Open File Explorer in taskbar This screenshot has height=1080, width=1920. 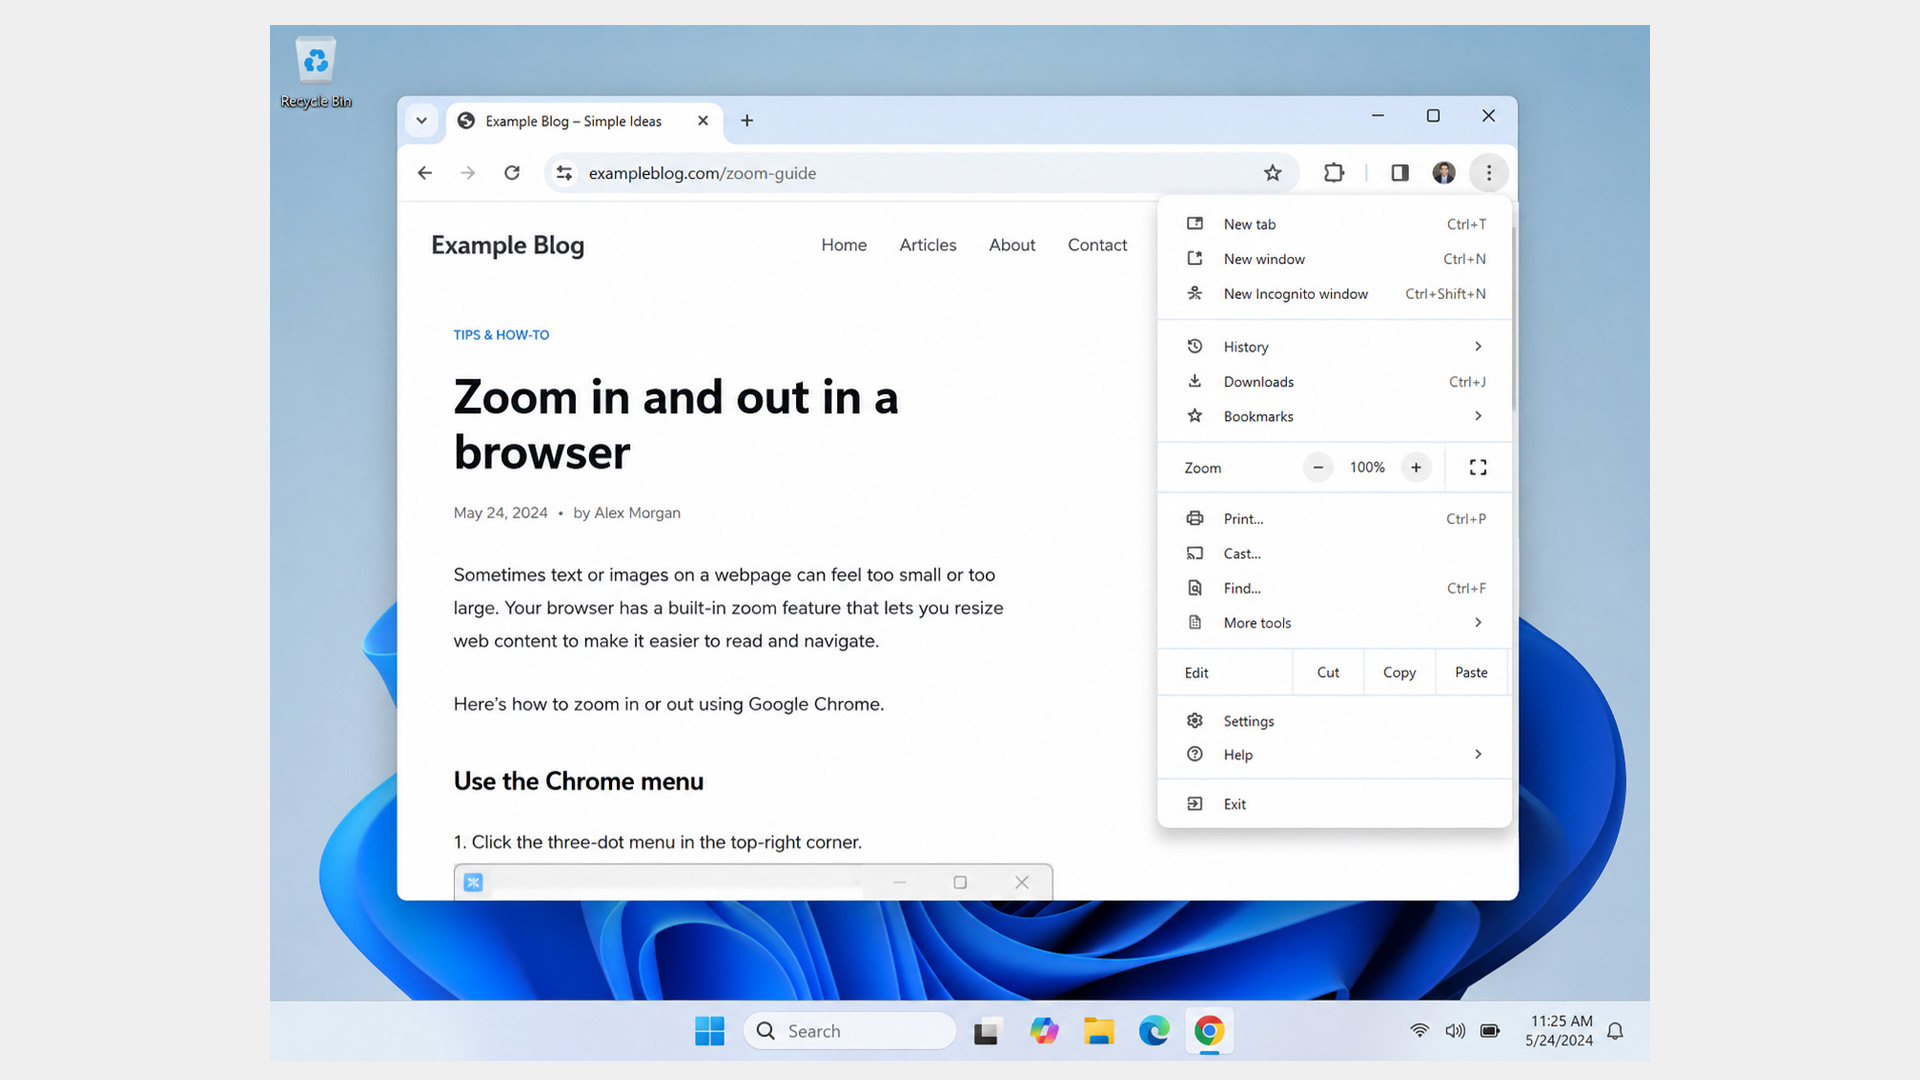[x=1099, y=1031]
